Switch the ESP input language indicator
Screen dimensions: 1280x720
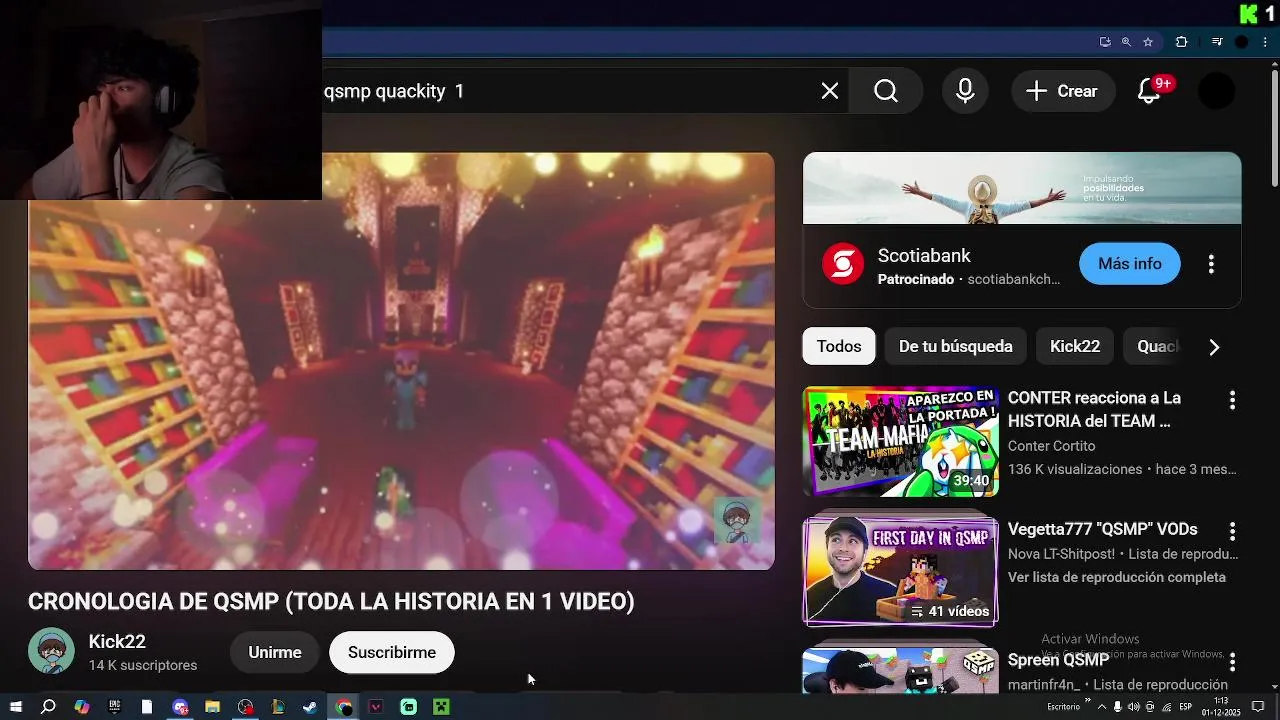1186,706
